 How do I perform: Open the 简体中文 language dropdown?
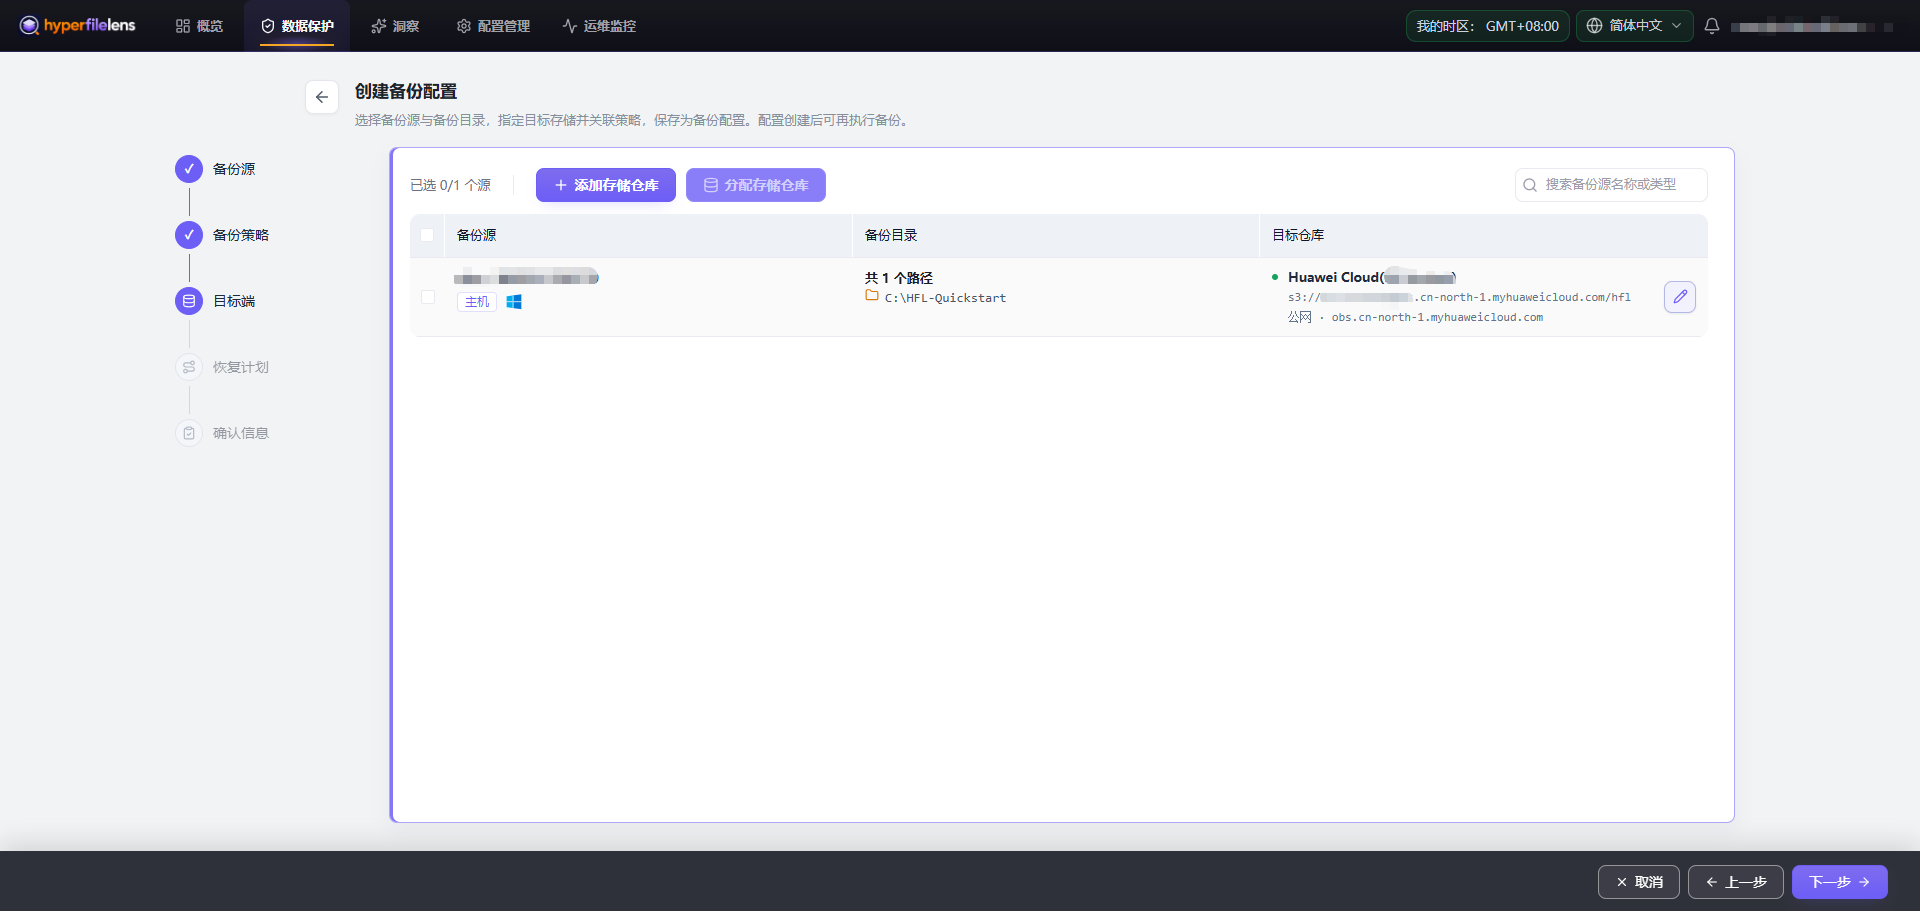pyautogui.click(x=1634, y=26)
